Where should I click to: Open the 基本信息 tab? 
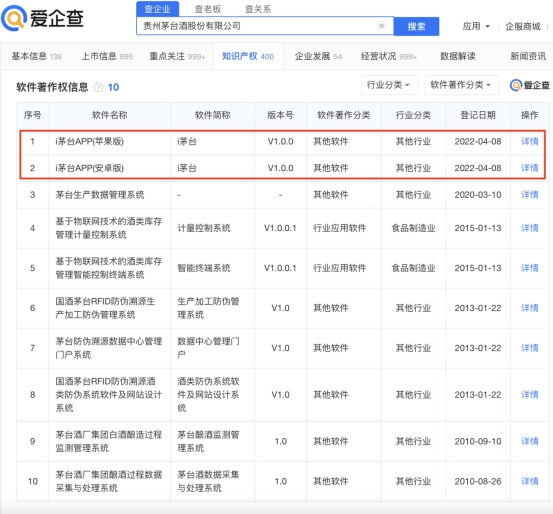[x=37, y=56]
